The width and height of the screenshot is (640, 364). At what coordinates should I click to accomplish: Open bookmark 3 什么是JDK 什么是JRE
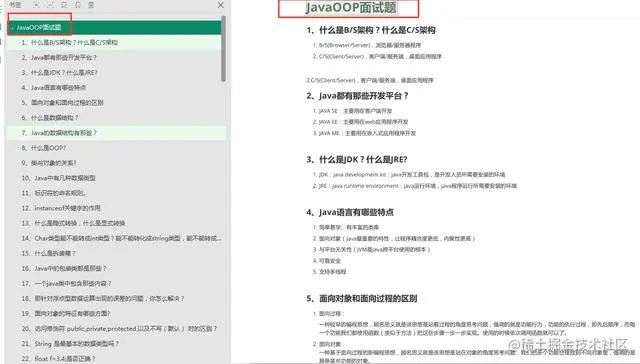click(x=60, y=73)
